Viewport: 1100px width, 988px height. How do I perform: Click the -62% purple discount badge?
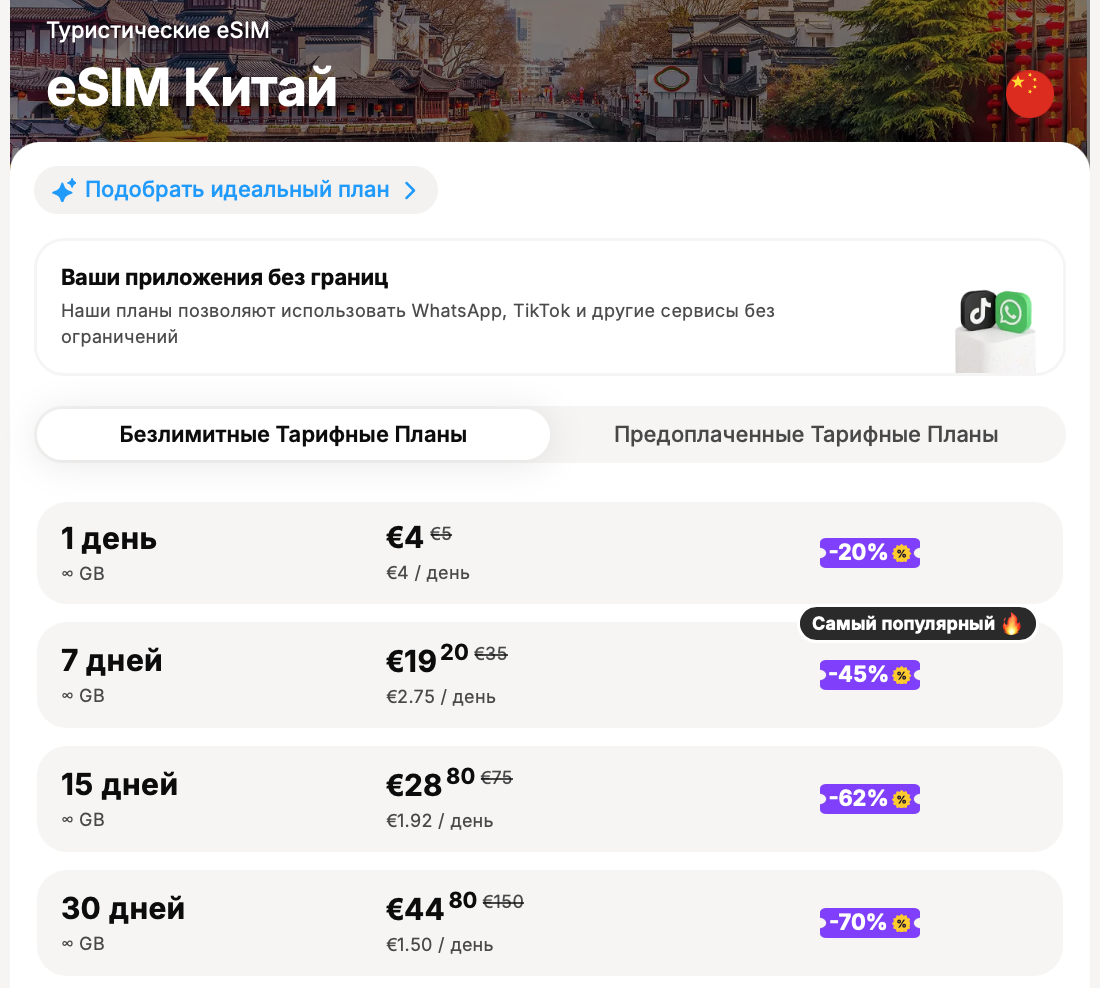[869, 799]
